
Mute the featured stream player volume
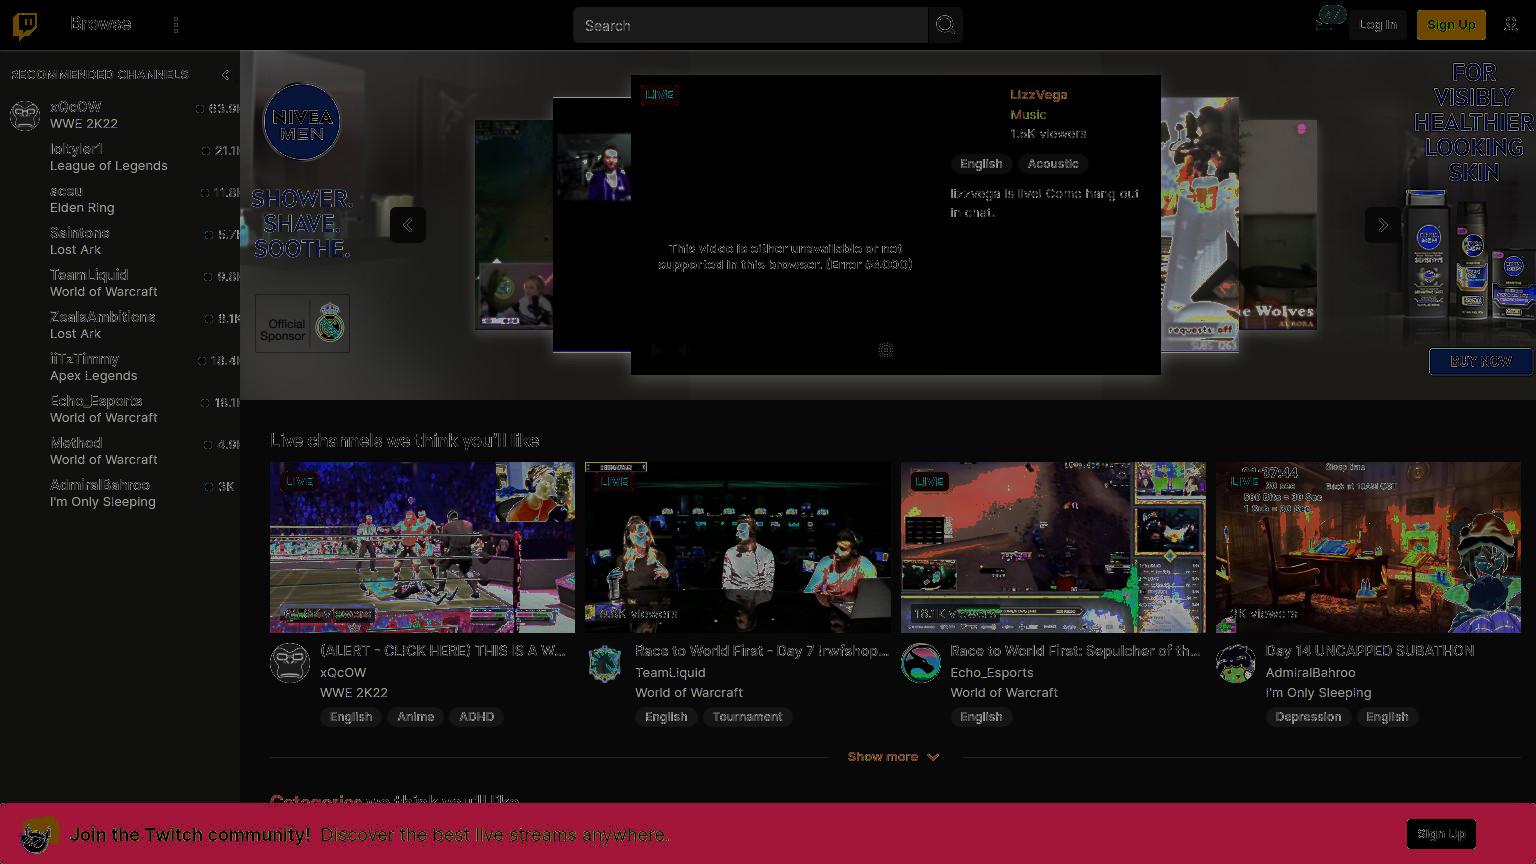click(685, 350)
